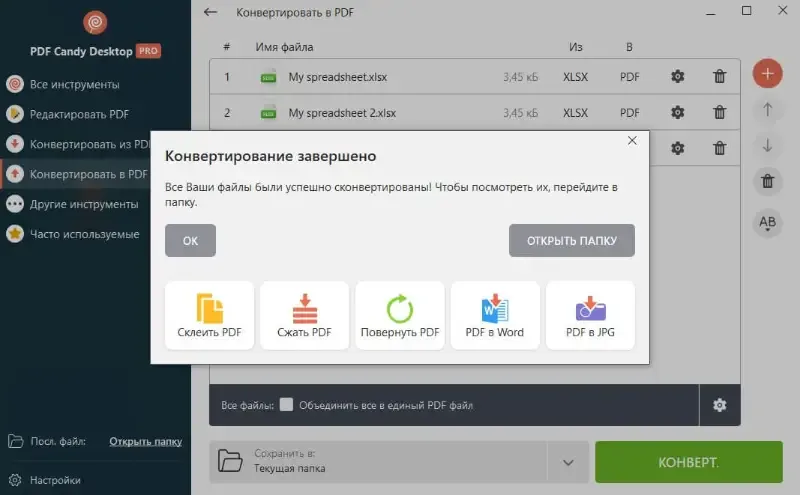Open the PDF в JPG converter tile

(x=590, y=315)
